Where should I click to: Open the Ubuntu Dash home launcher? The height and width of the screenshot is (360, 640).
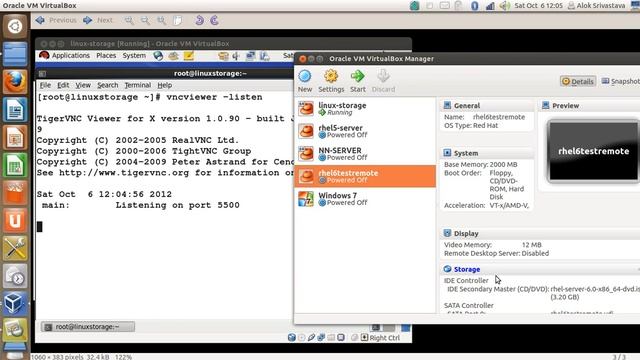pyautogui.click(x=15, y=27)
